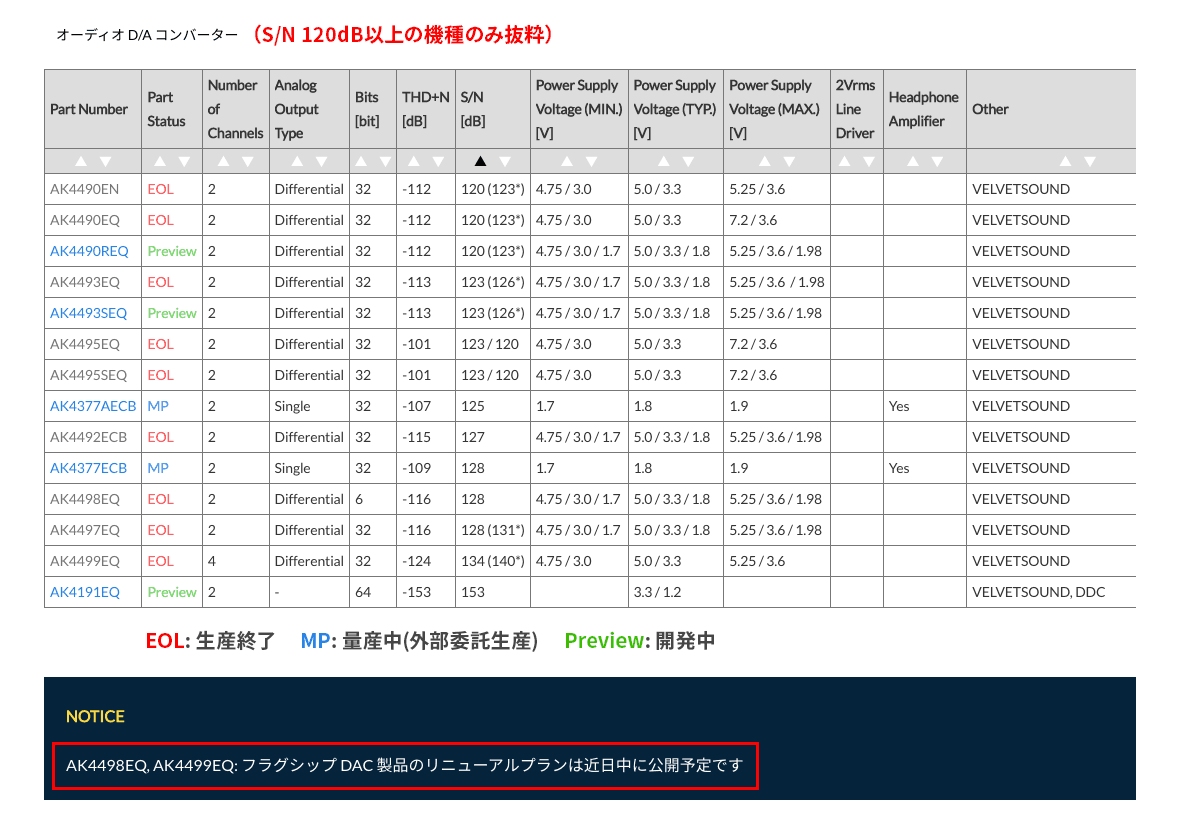Sort Power Supply Voltage (MIN.) descending

point(592,161)
